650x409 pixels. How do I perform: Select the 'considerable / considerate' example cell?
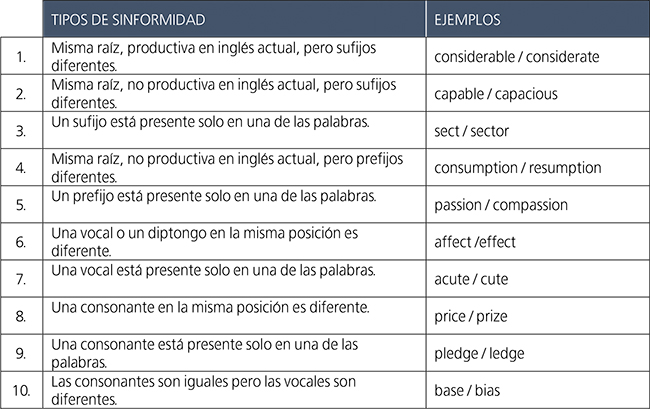coord(516,57)
